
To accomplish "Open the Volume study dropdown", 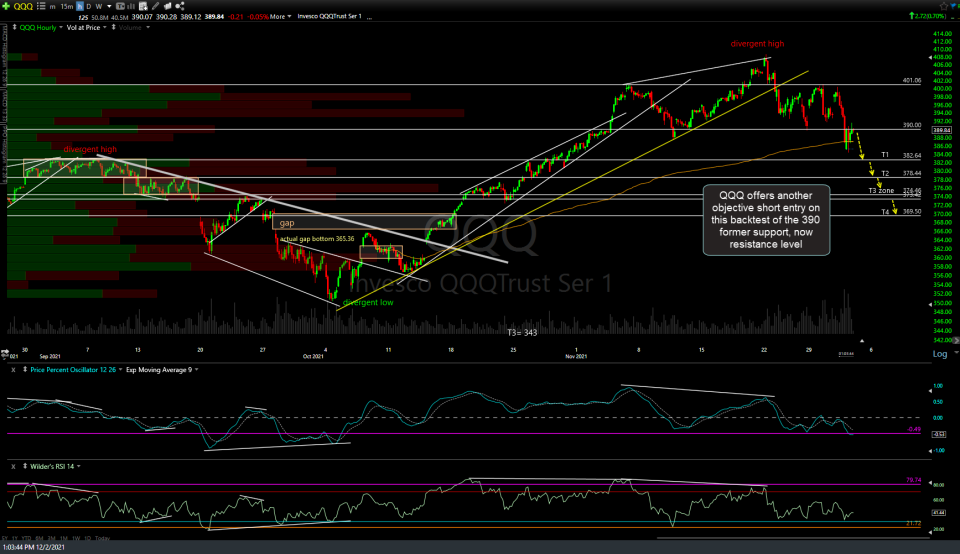I will (x=148, y=28).
